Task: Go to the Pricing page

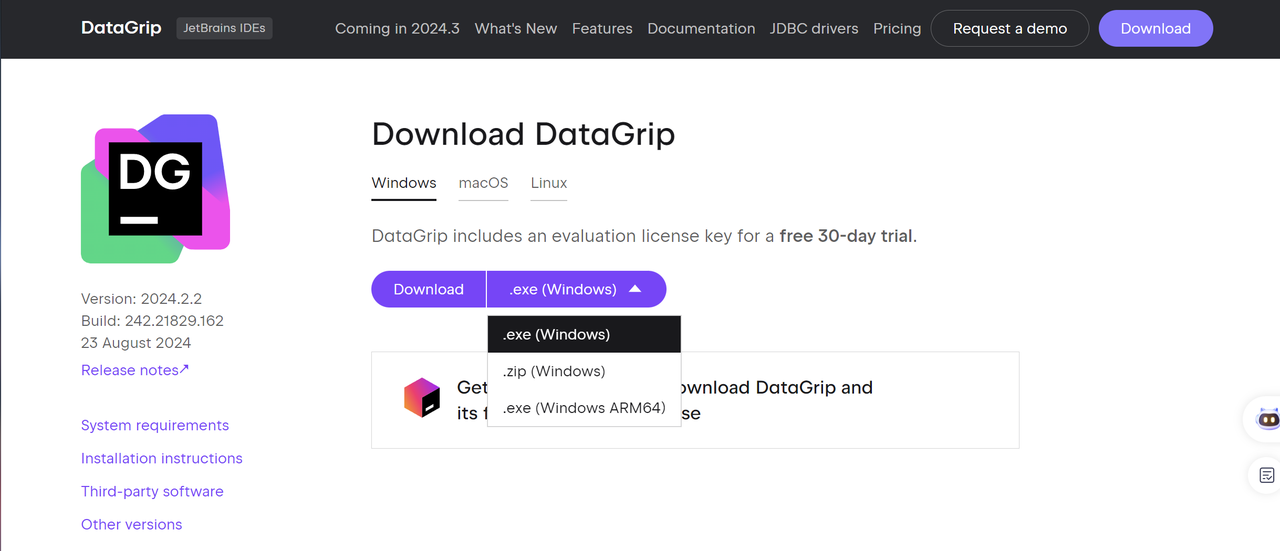Action: click(897, 28)
